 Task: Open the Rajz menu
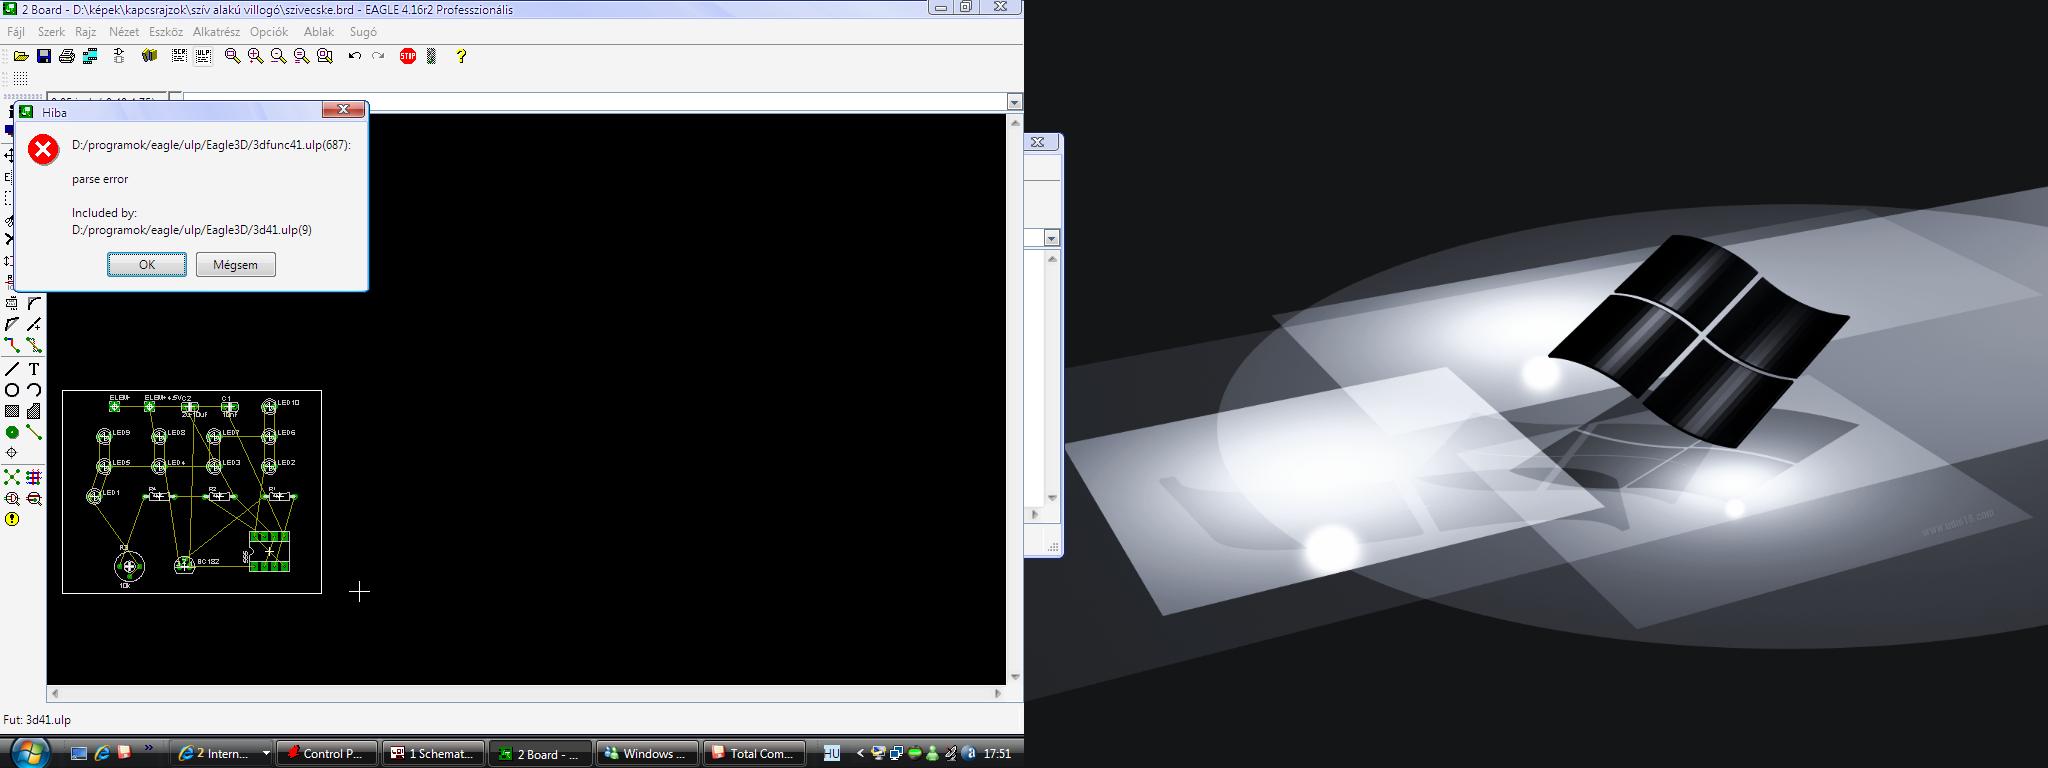[86, 32]
